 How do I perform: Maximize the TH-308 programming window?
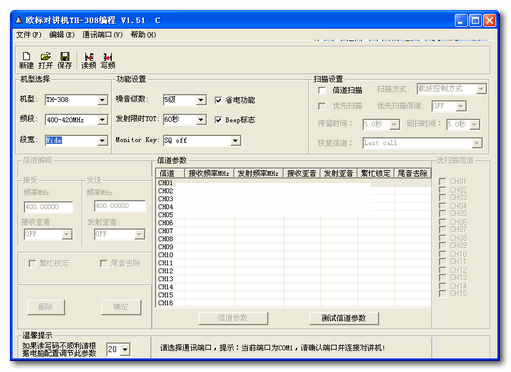coord(475,21)
